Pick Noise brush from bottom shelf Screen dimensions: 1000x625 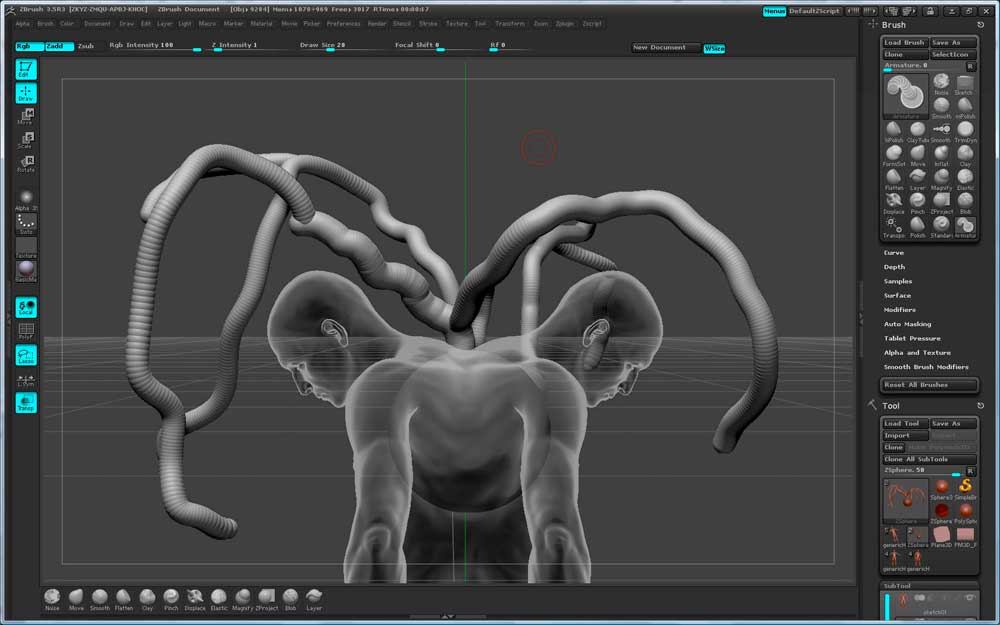(x=52, y=599)
